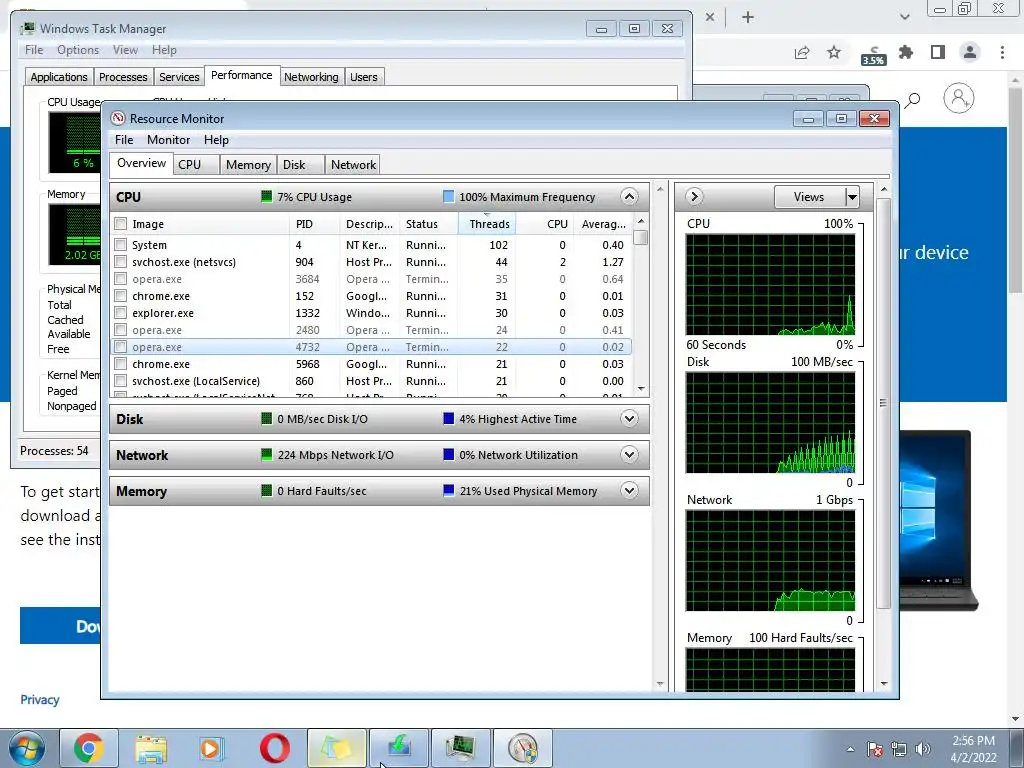Click the 7% CPU Usage green swatch
This screenshot has width=1024, height=768.
point(266,197)
